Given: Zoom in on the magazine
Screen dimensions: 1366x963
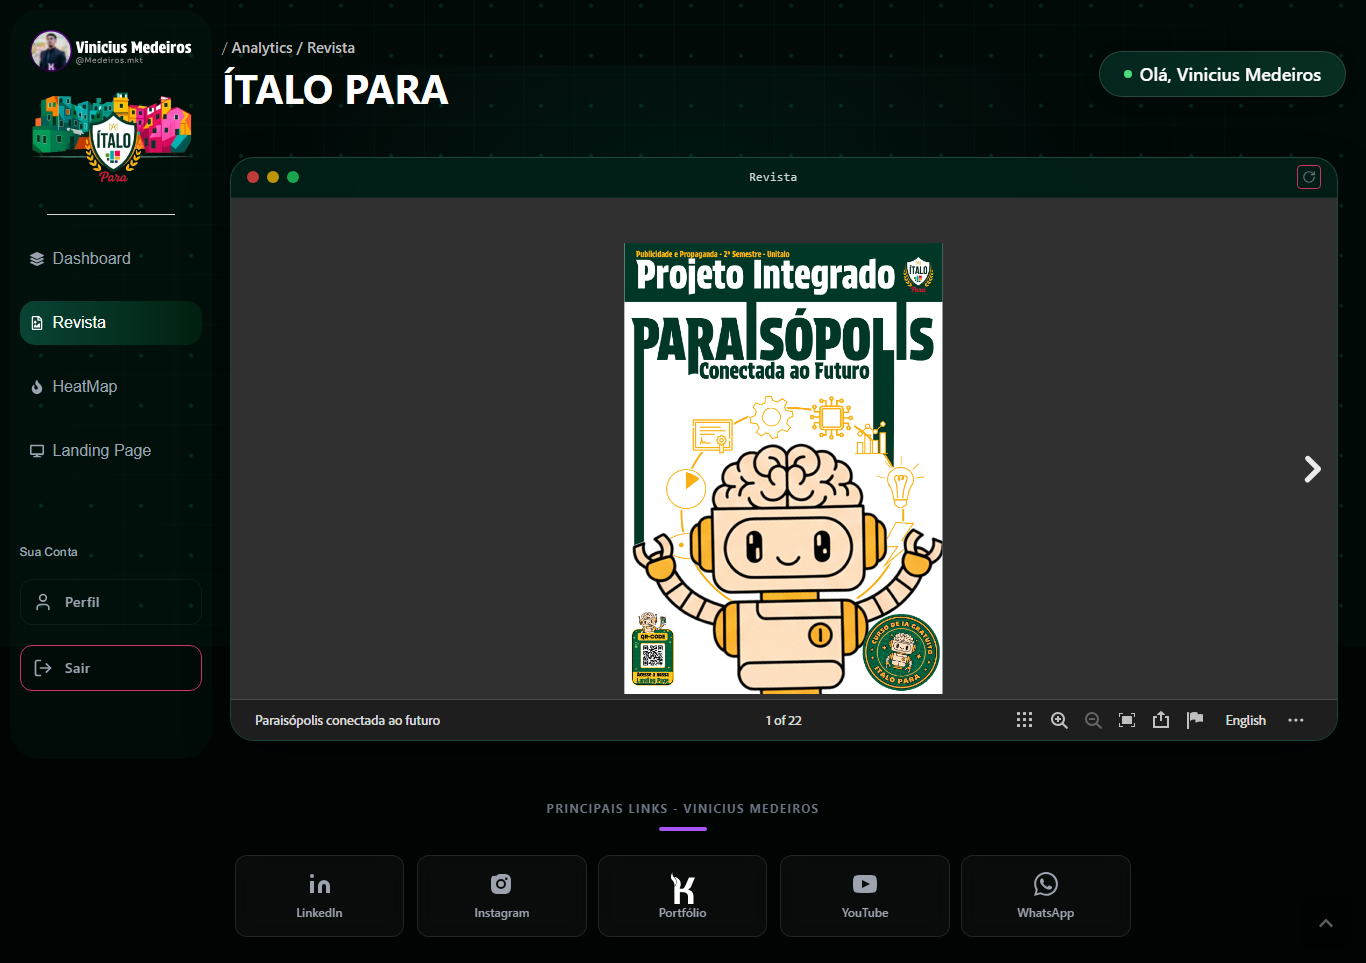Looking at the screenshot, I should point(1059,720).
